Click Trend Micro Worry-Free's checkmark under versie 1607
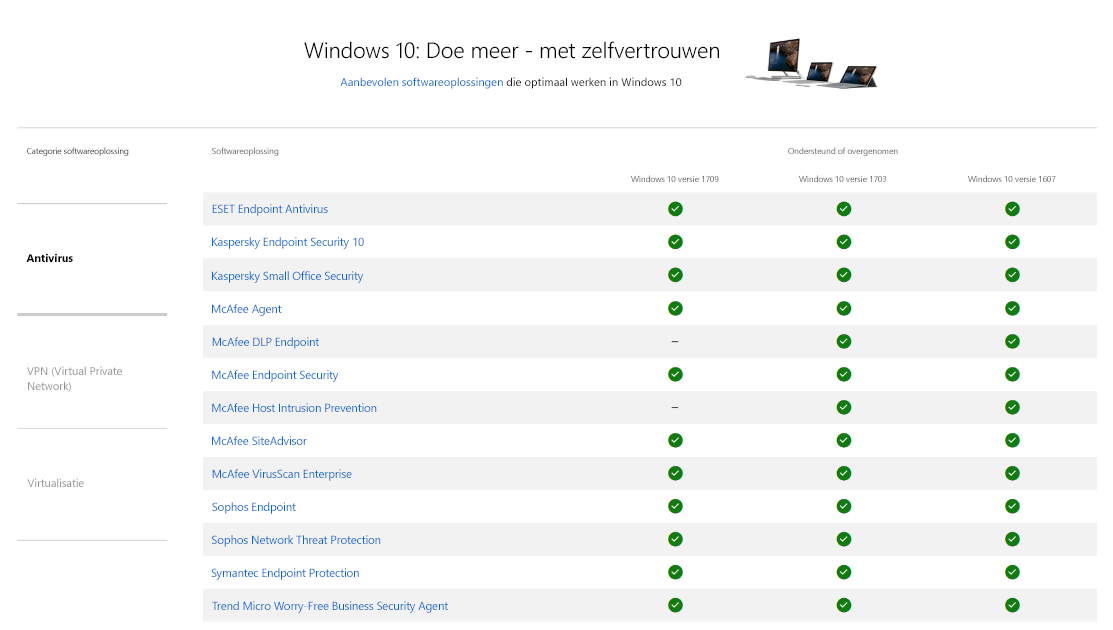1113x630 pixels. point(1012,605)
